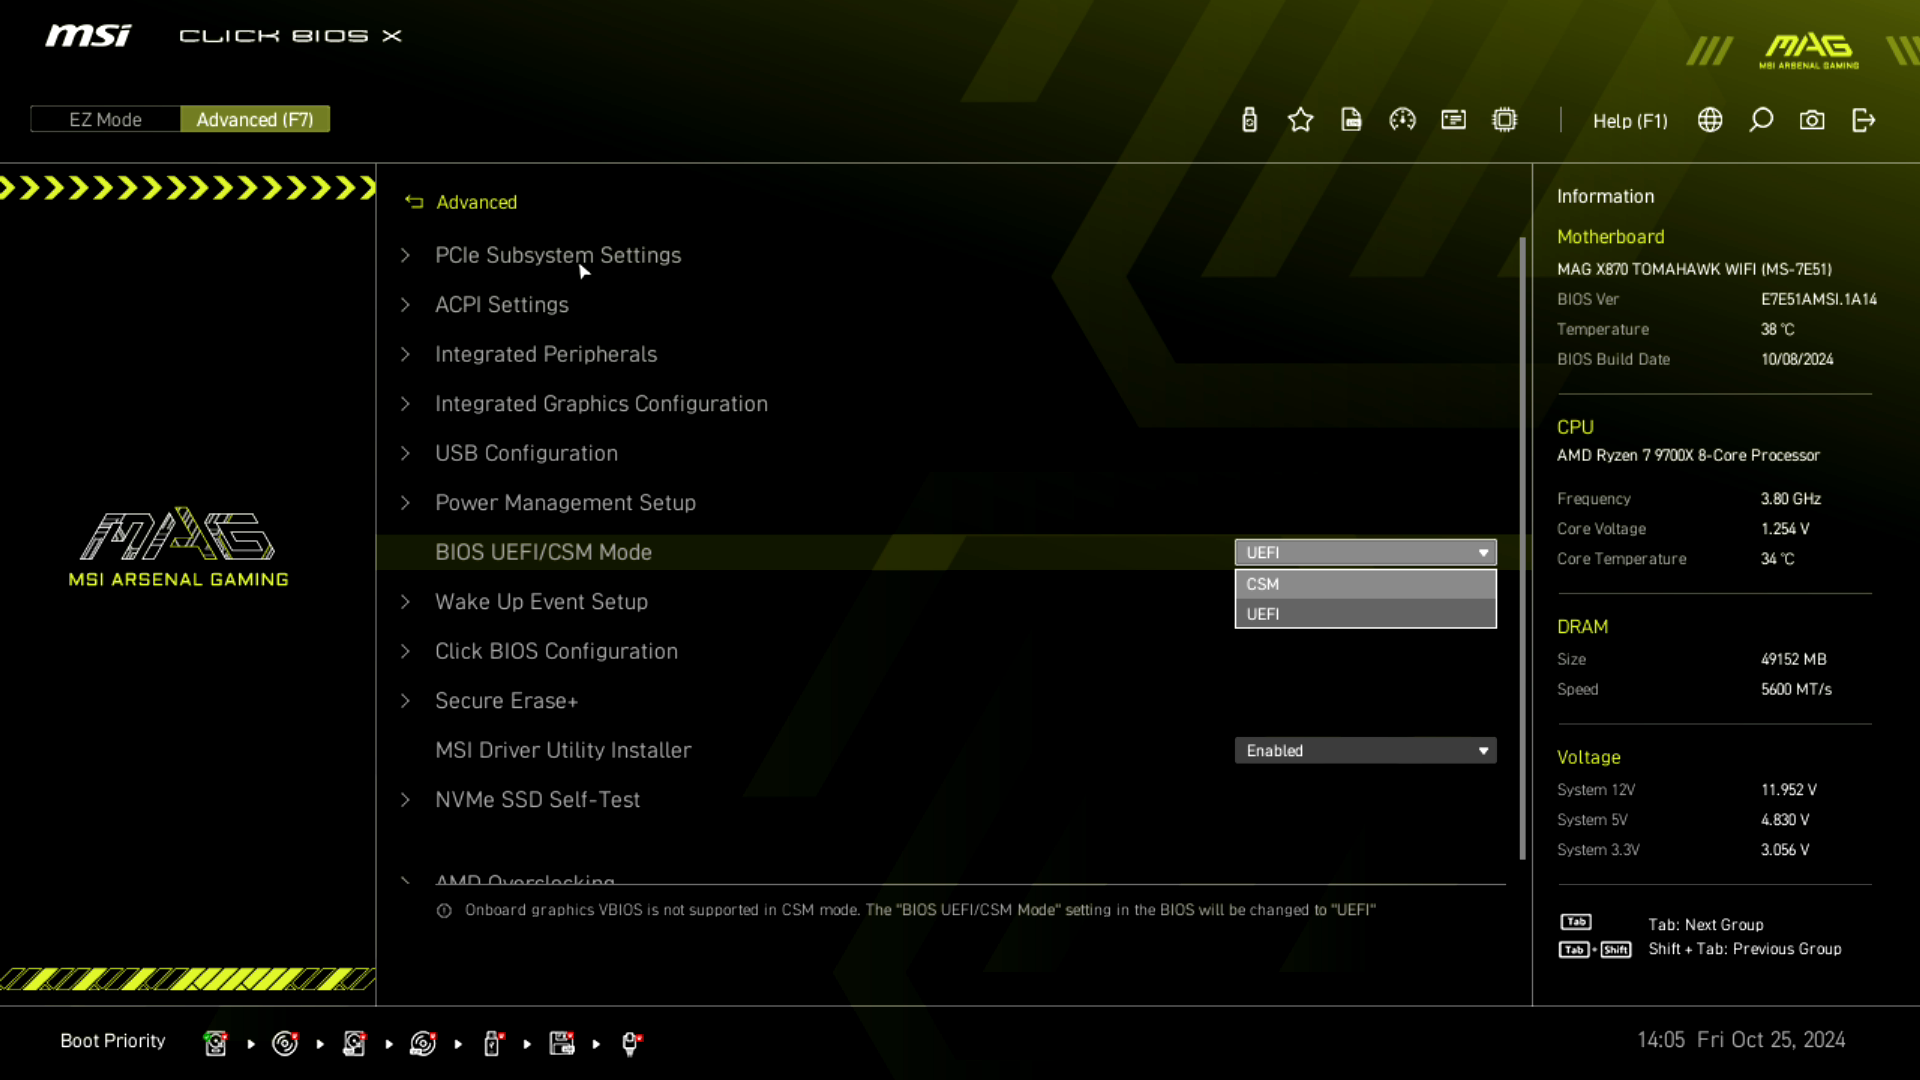Expand ACPI Settings menu
This screenshot has width=1920, height=1080.
[502, 305]
